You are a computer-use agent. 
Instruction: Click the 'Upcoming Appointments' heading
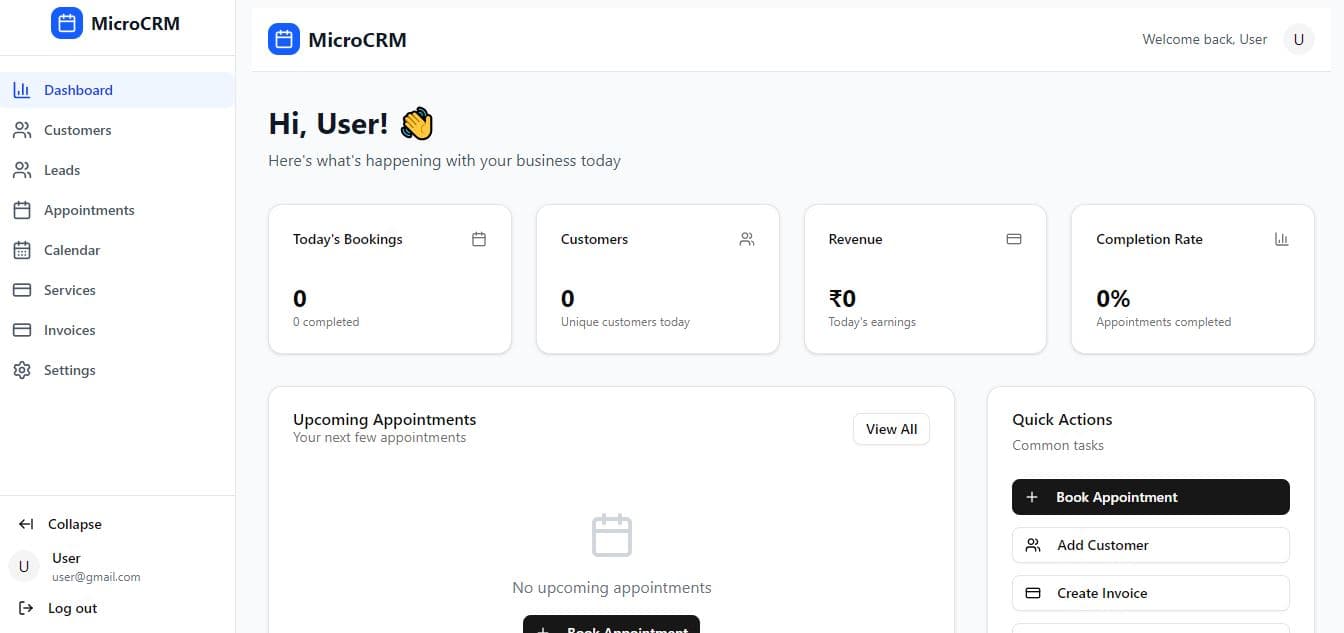point(385,419)
